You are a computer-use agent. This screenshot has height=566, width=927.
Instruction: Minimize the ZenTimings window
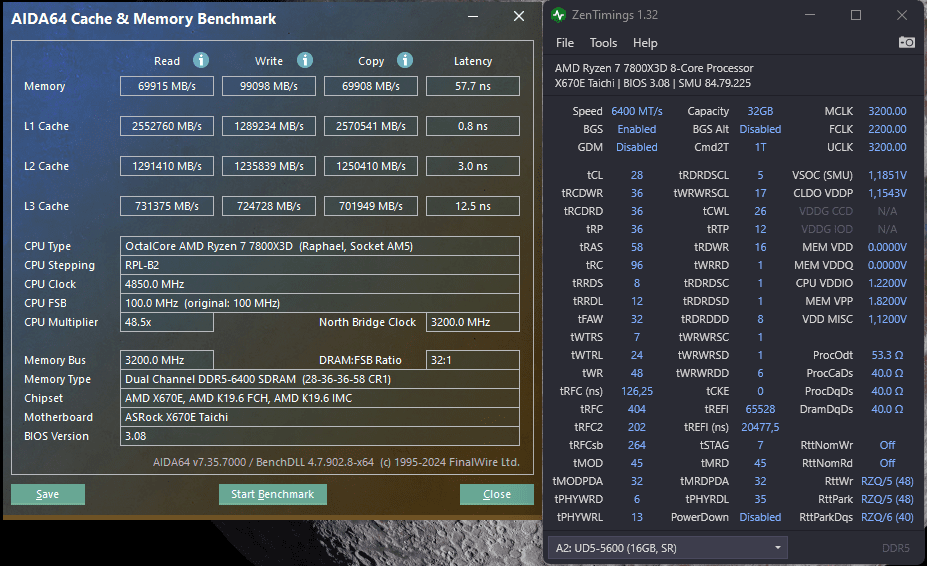point(810,15)
